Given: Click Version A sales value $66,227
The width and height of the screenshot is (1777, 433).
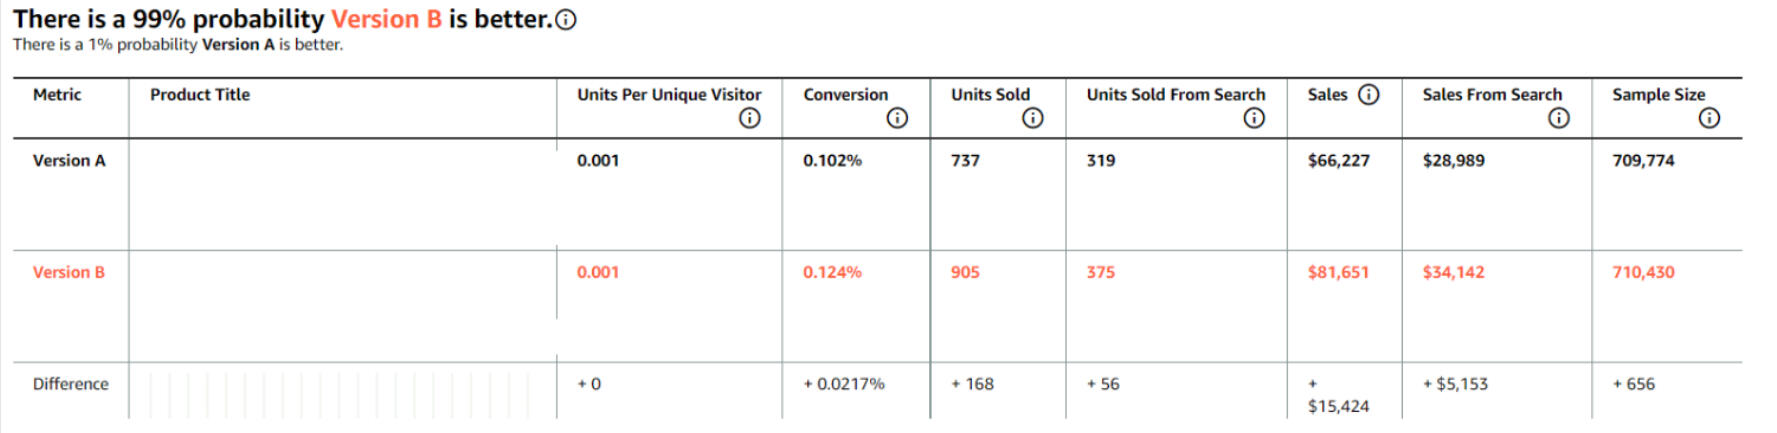Looking at the screenshot, I should point(1338,160).
